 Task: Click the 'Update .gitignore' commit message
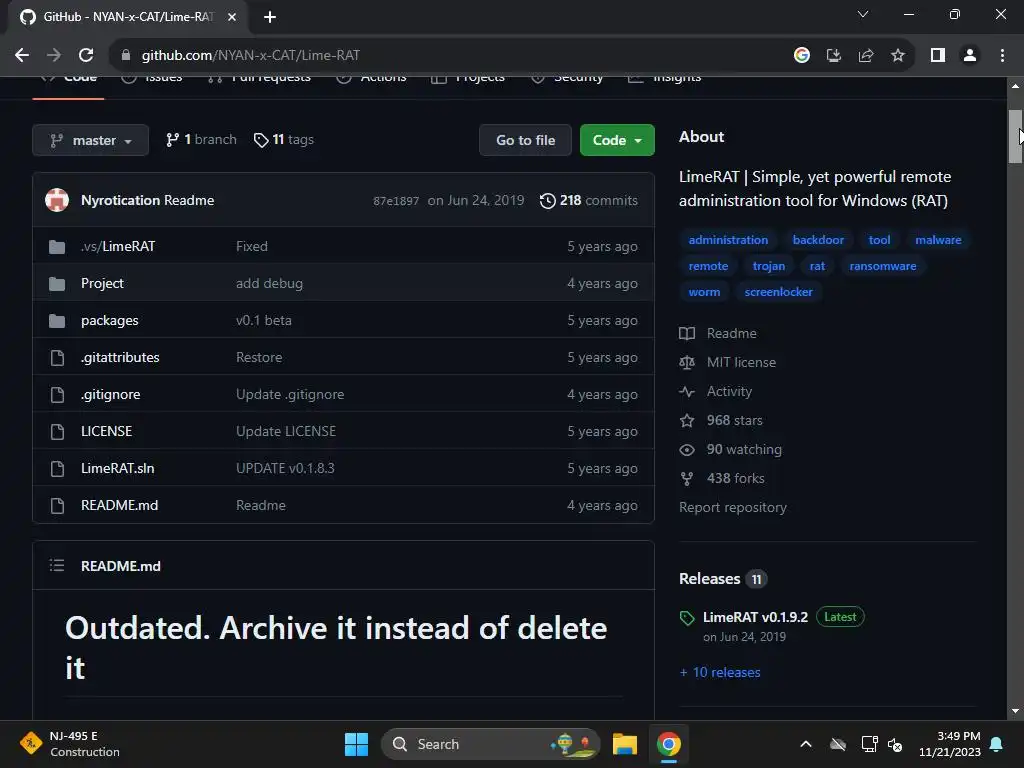coord(290,394)
